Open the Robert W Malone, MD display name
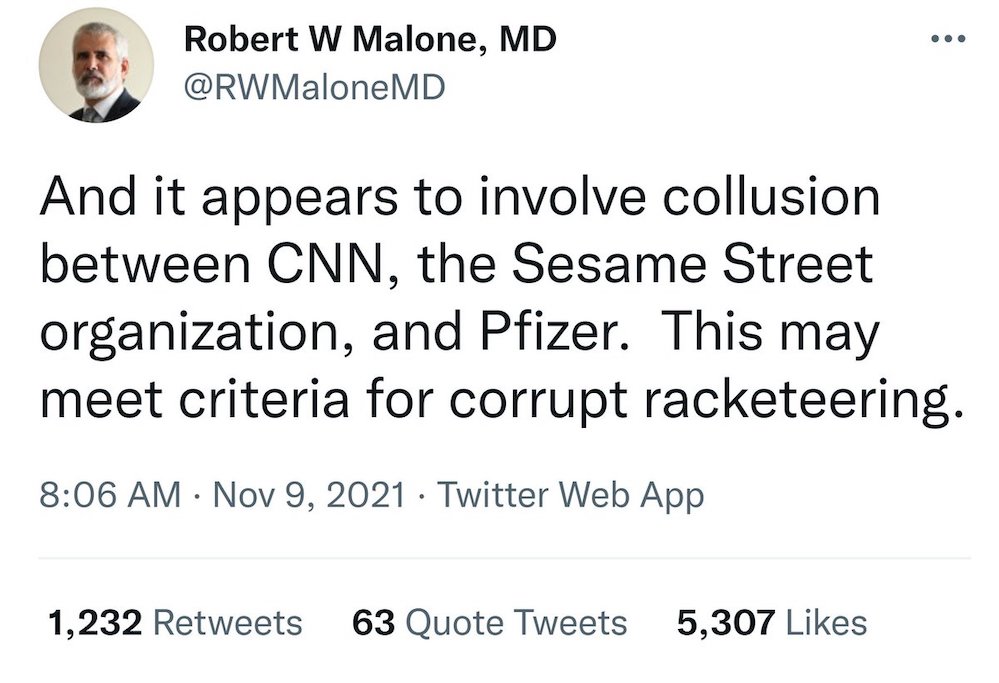The width and height of the screenshot is (999, 683). pyautogui.click(x=371, y=40)
